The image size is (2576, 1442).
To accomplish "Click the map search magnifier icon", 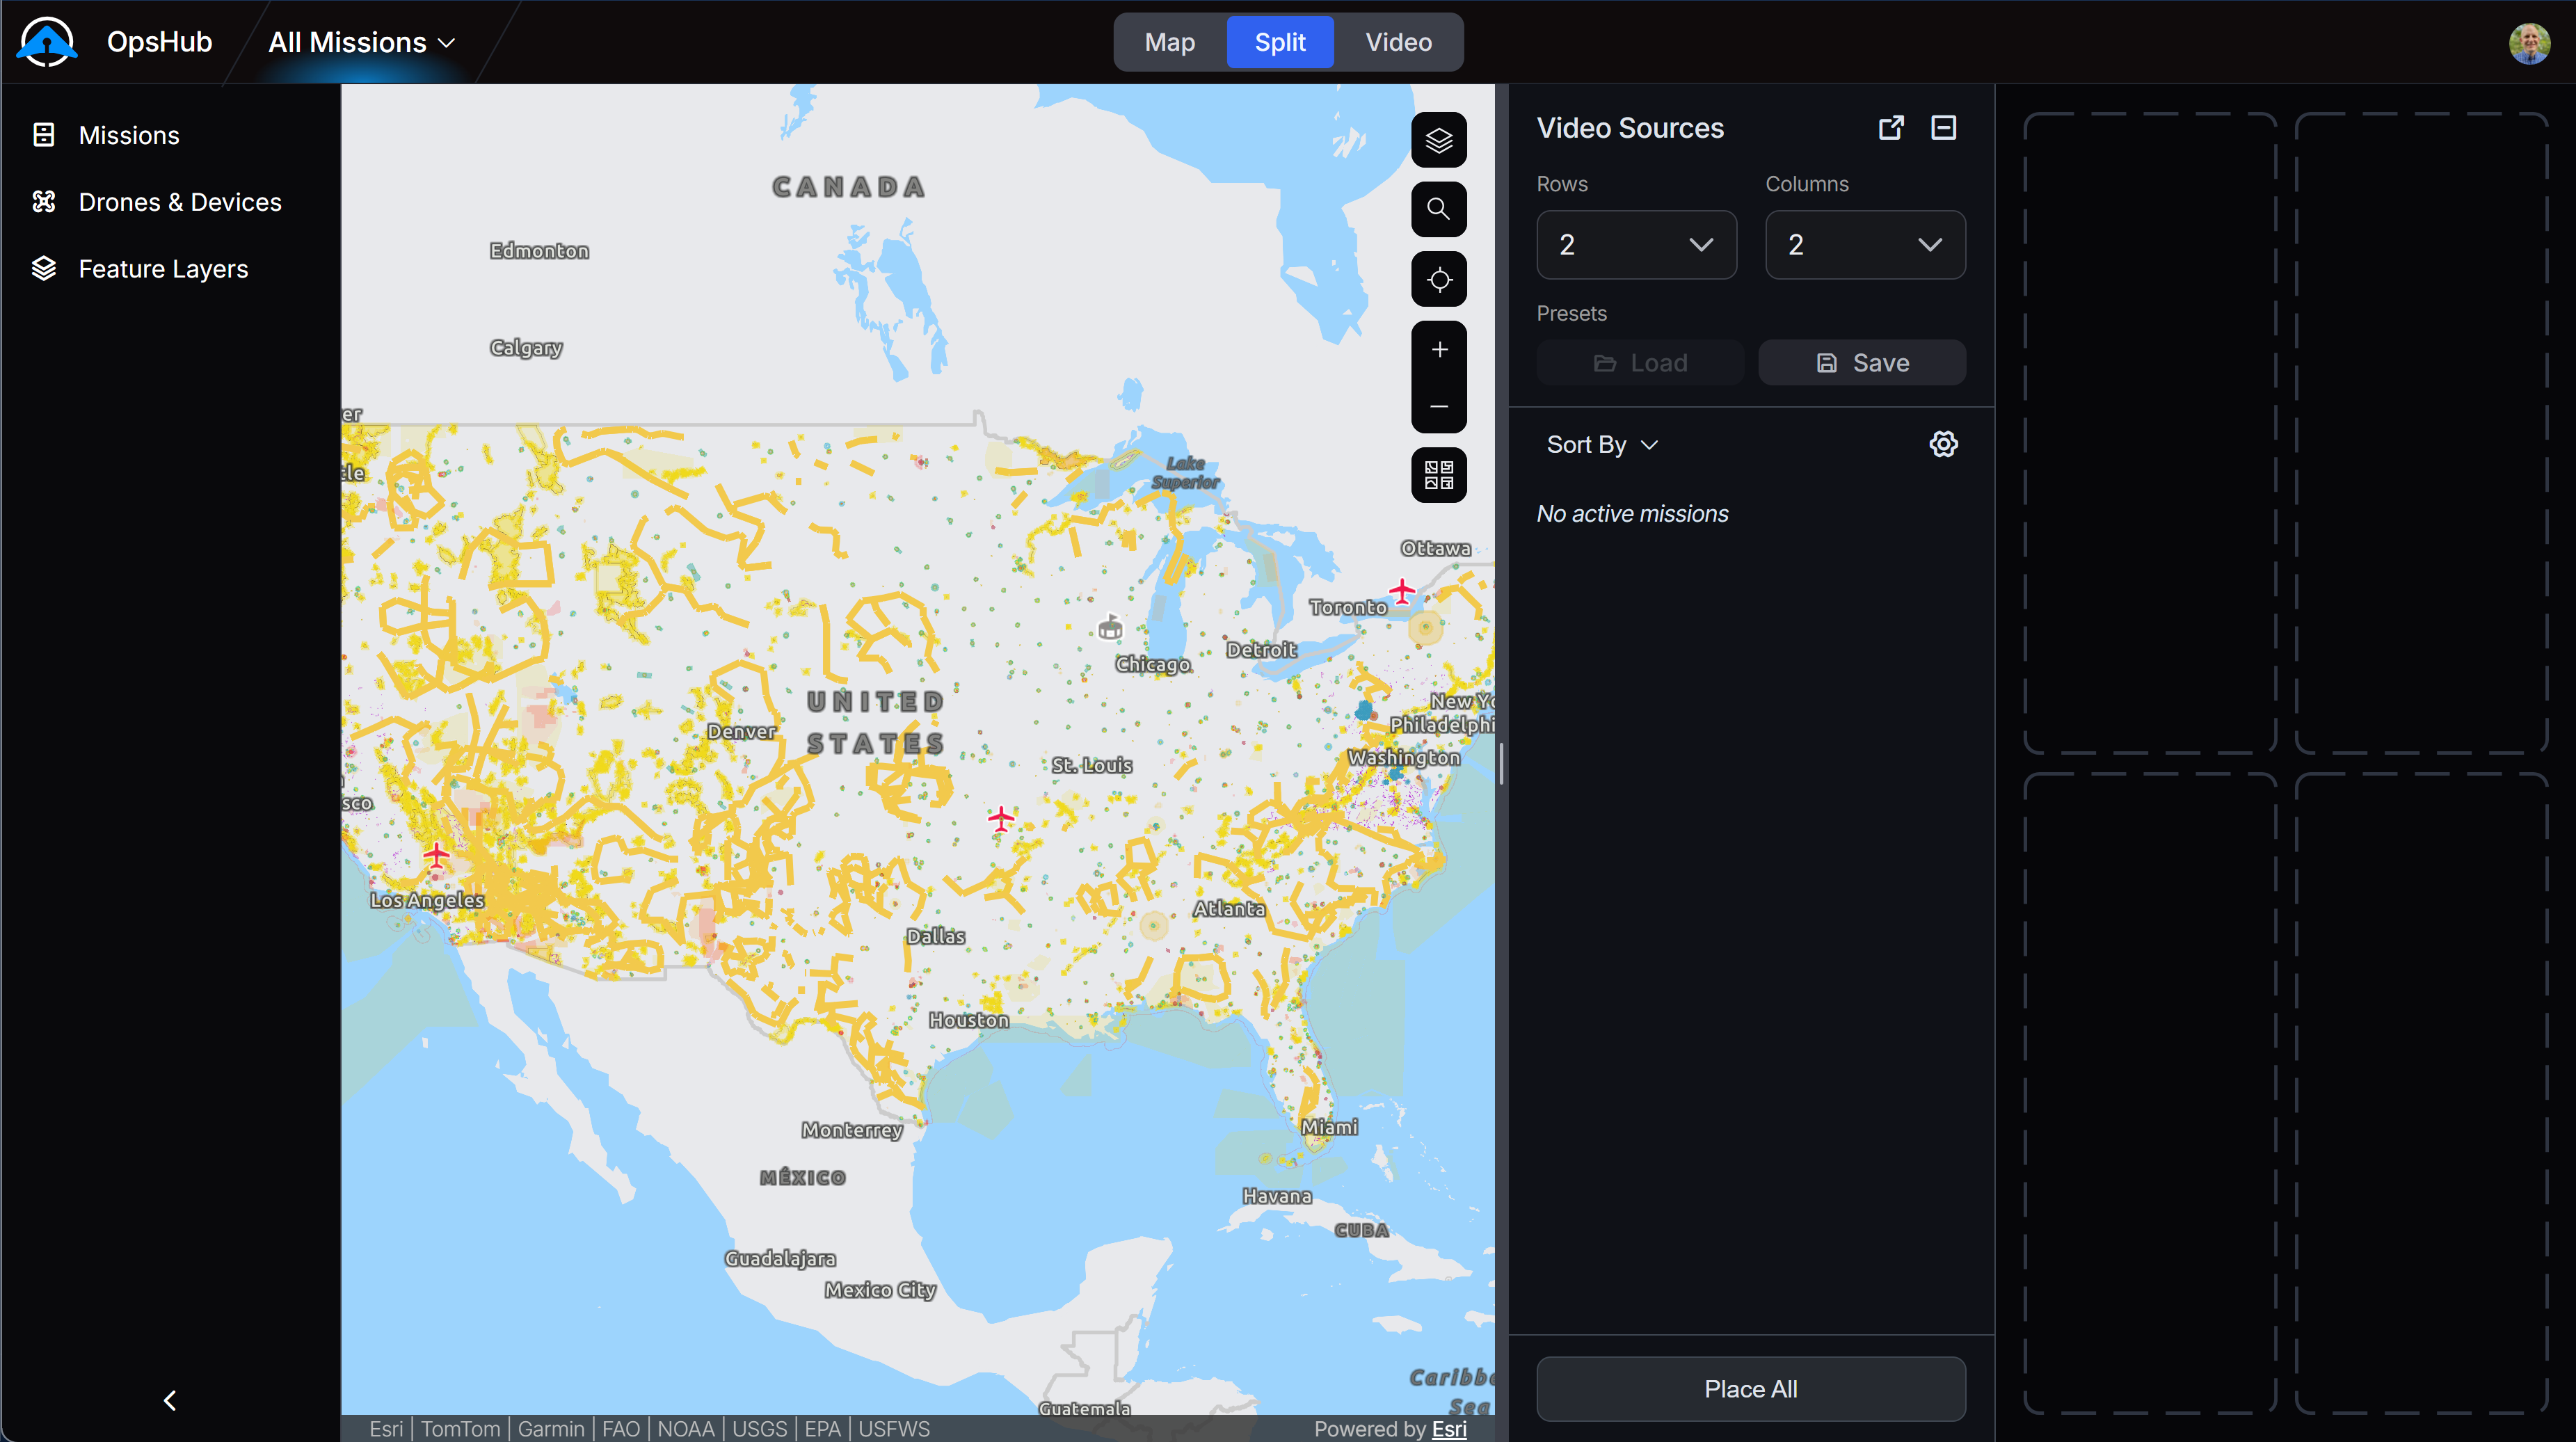I will tap(1439, 209).
